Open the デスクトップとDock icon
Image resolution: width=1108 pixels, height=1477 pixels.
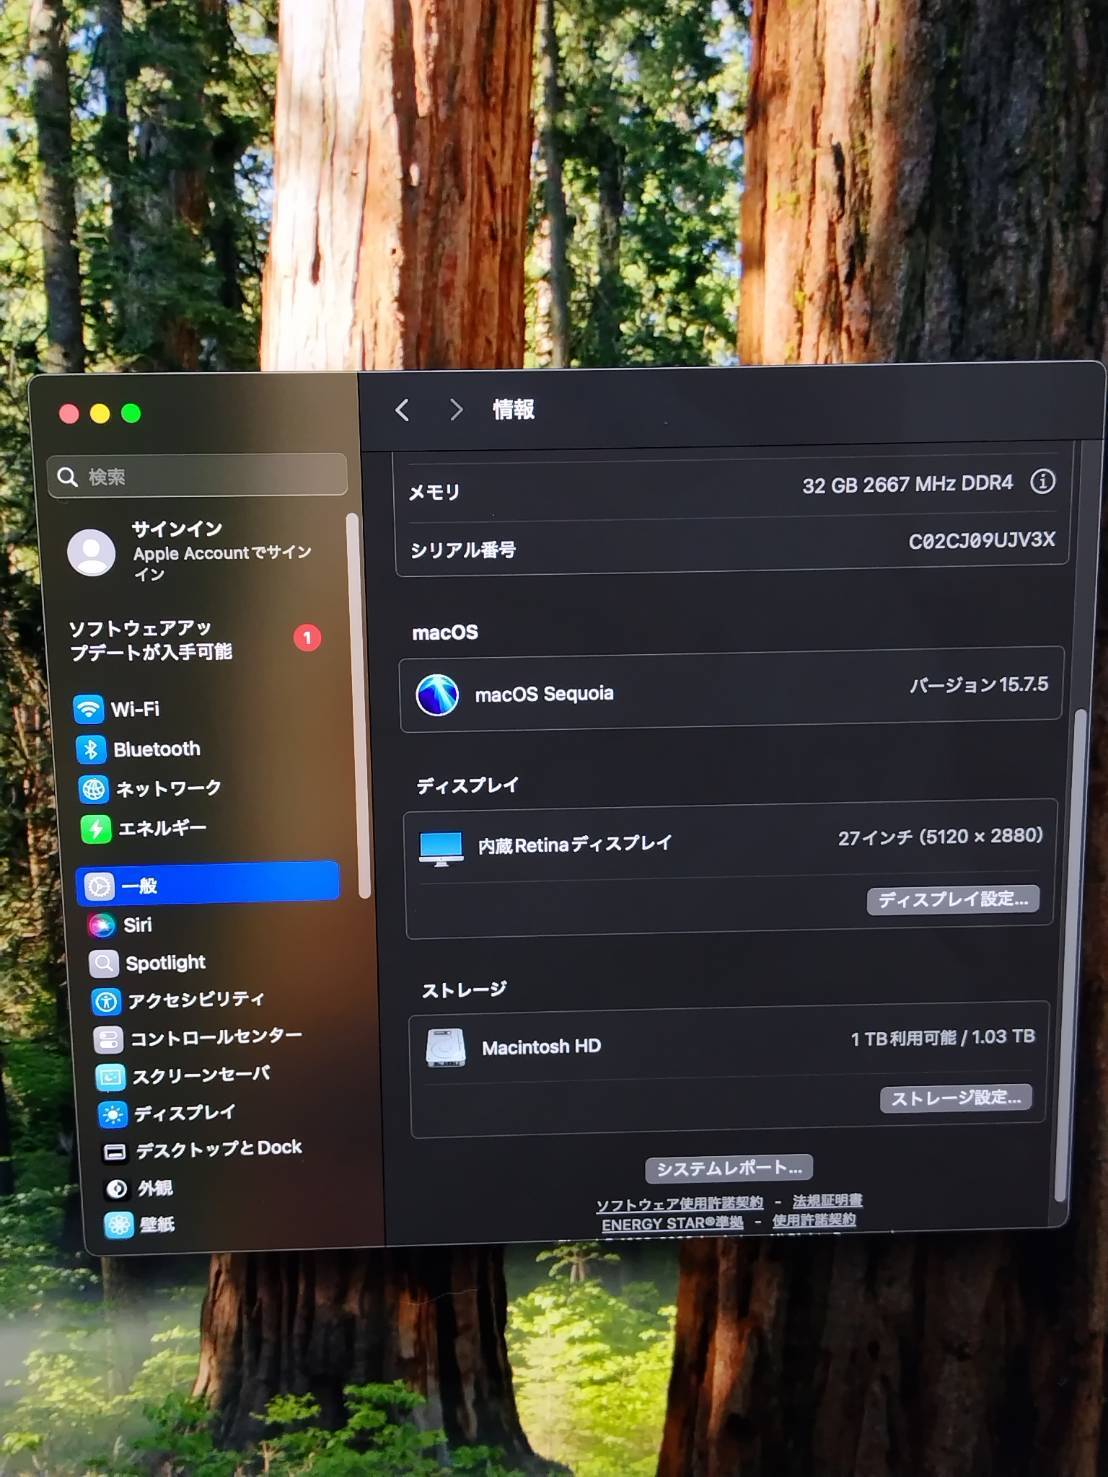[115, 1152]
